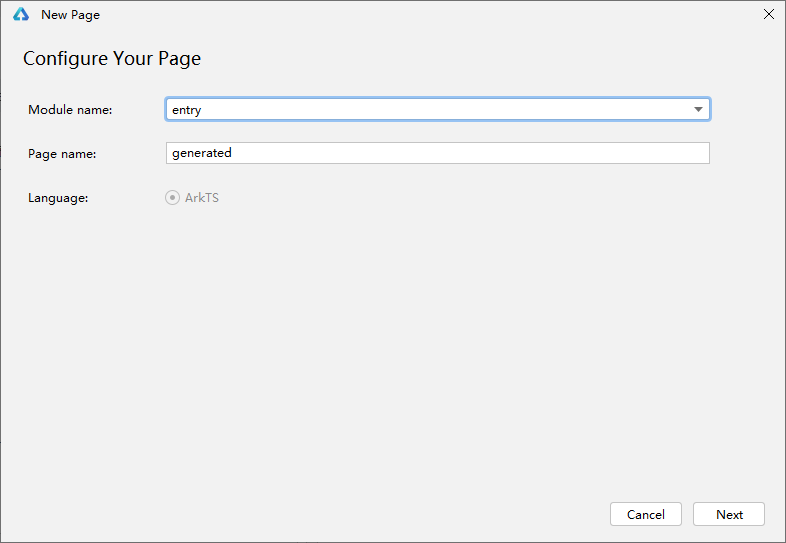Expand the Module name dropdown arrow
Image resolution: width=786 pixels, height=543 pixels.
coord(698,110)
